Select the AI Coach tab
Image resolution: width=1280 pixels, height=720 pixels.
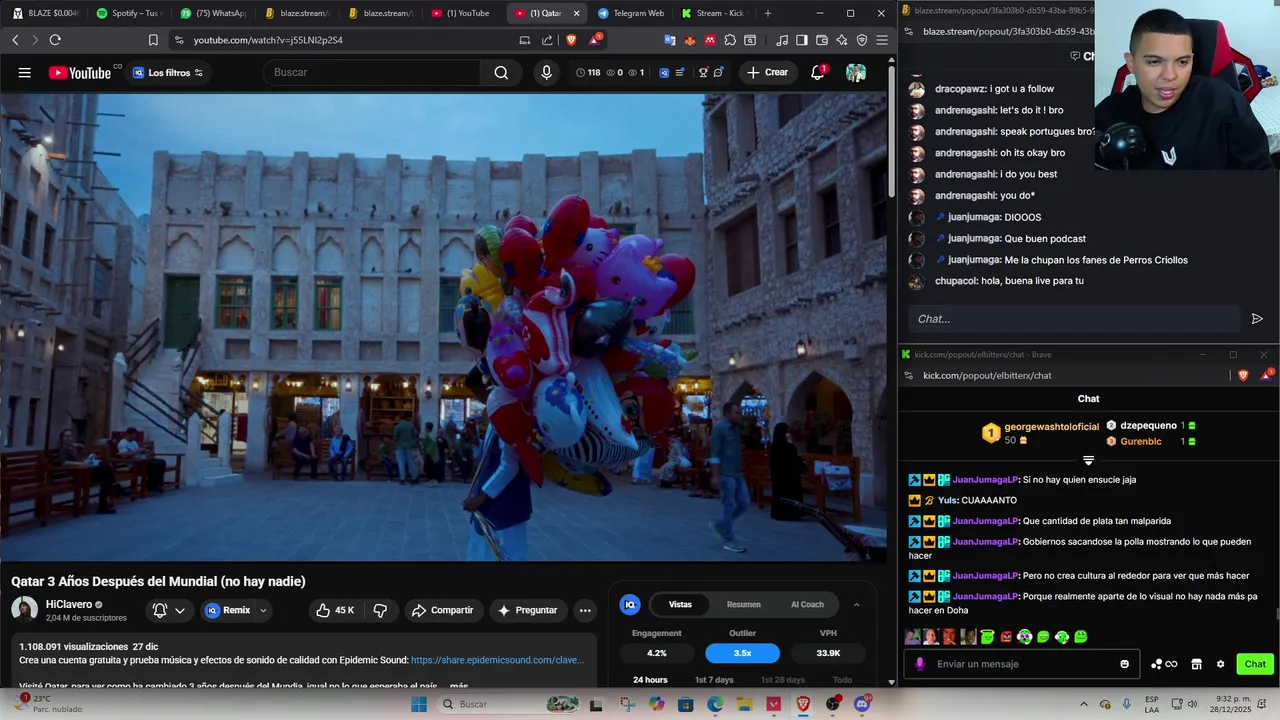point(807,604)
